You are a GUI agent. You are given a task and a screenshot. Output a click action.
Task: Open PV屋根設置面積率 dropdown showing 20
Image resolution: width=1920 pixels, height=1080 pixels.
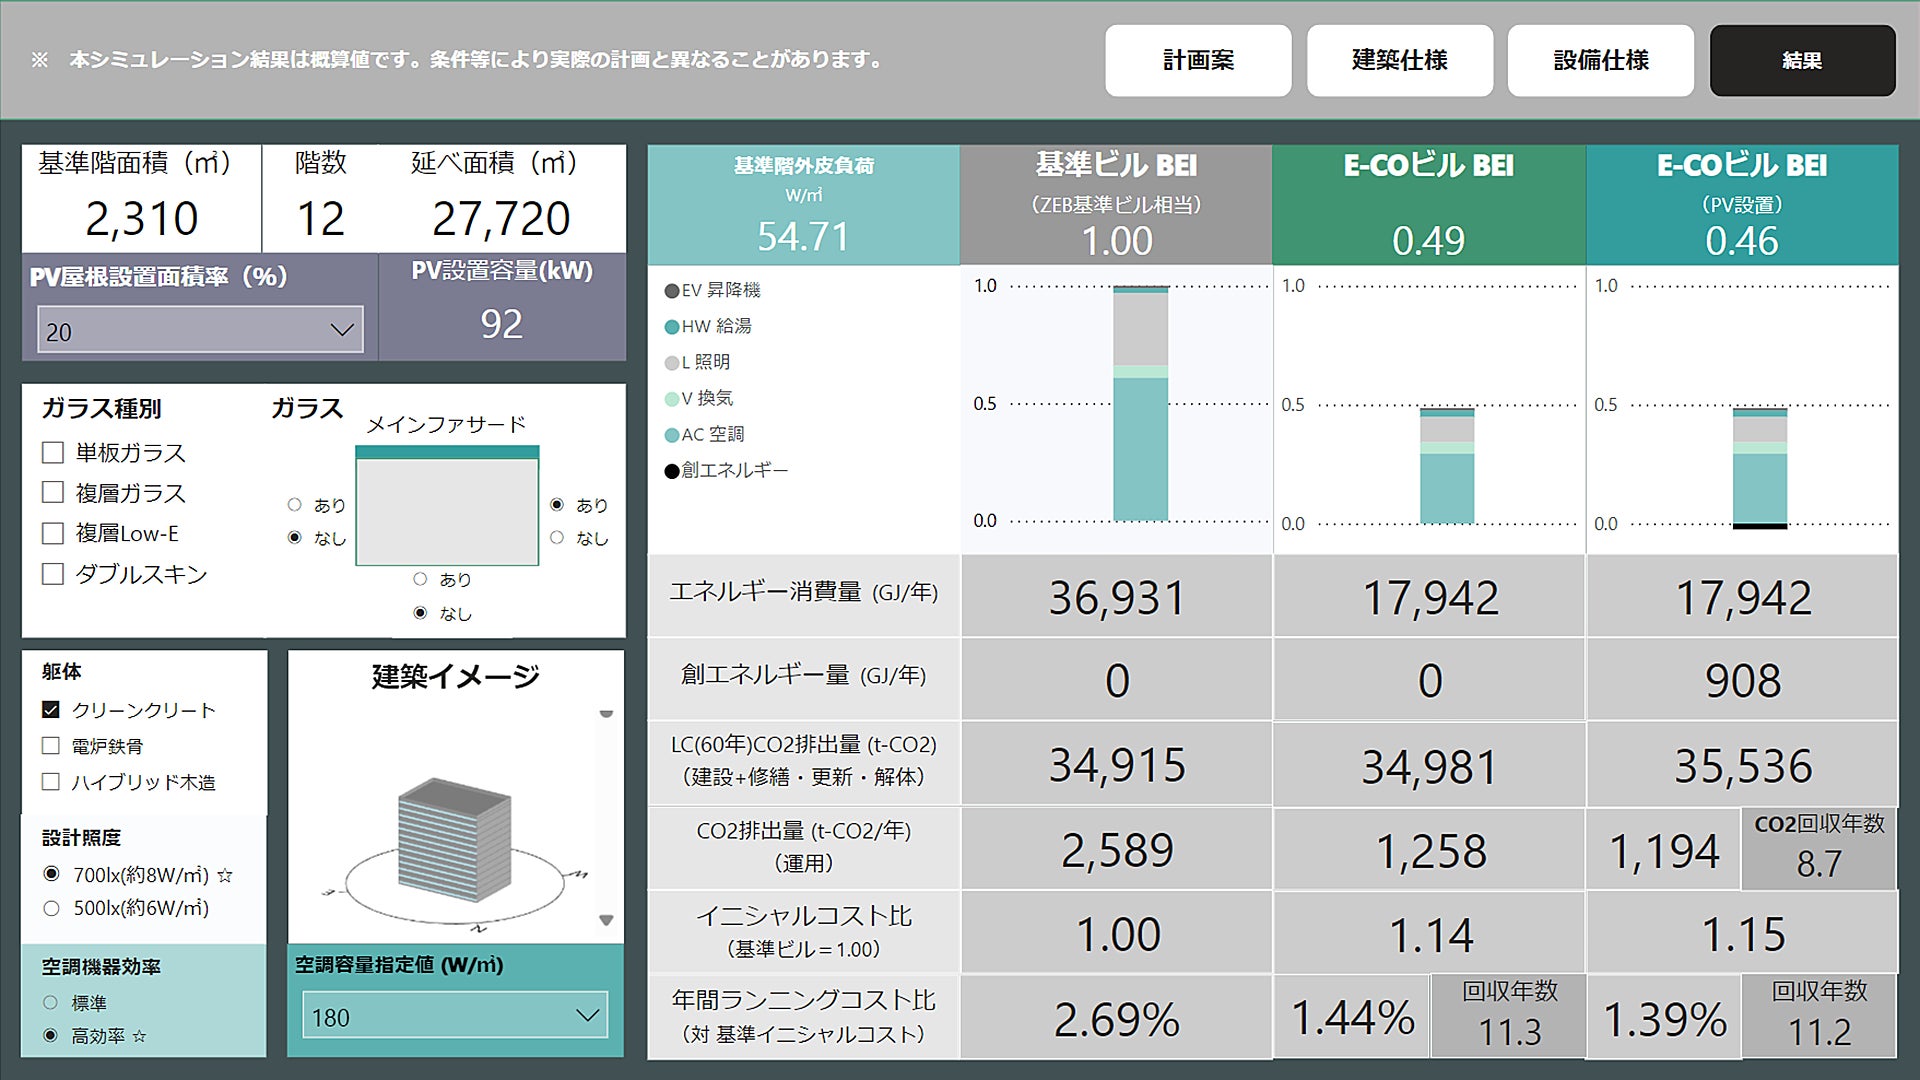[200, 331]
